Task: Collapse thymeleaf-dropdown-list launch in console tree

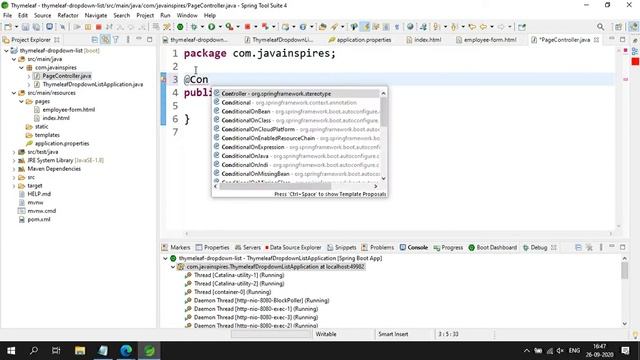Action: click(165, 258)
